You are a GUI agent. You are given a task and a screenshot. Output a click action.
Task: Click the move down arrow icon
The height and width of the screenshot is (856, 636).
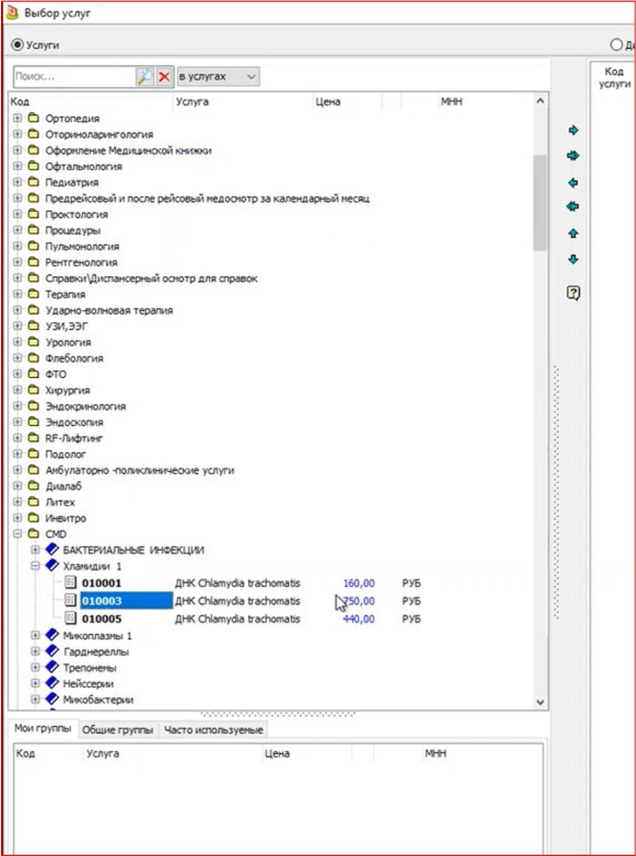point(573,260)
